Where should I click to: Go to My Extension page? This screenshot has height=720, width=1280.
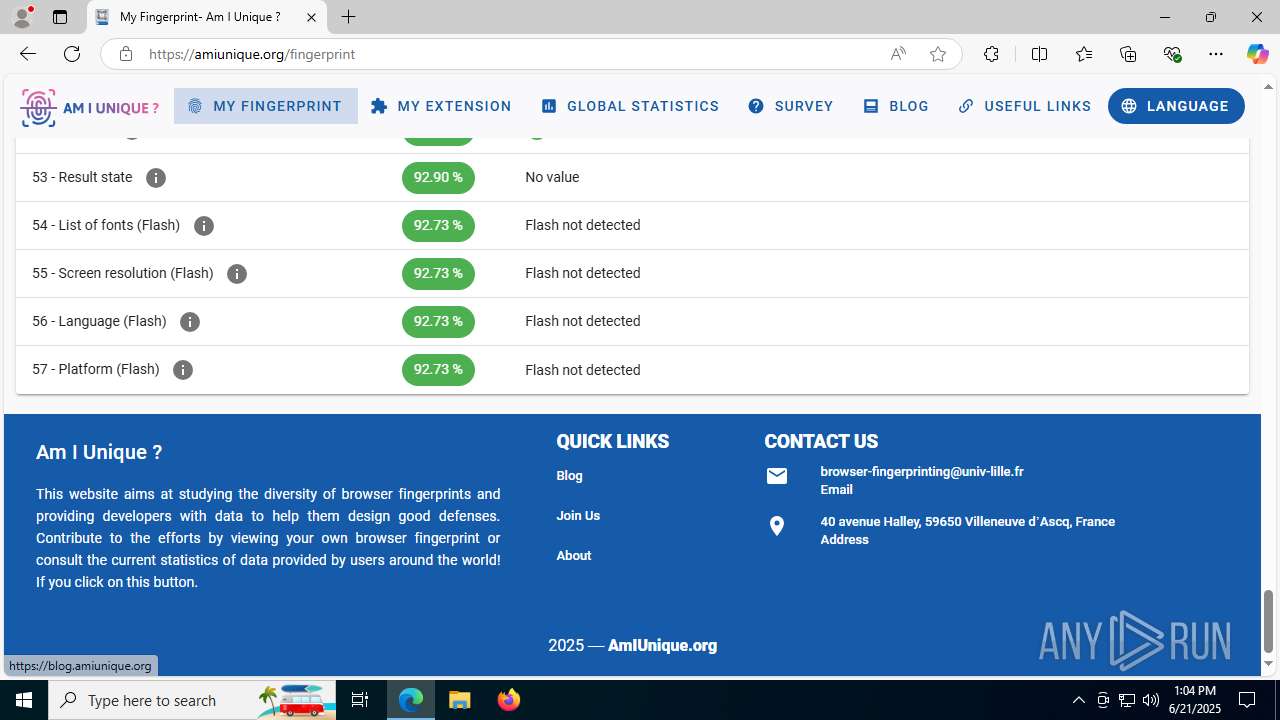441,106
